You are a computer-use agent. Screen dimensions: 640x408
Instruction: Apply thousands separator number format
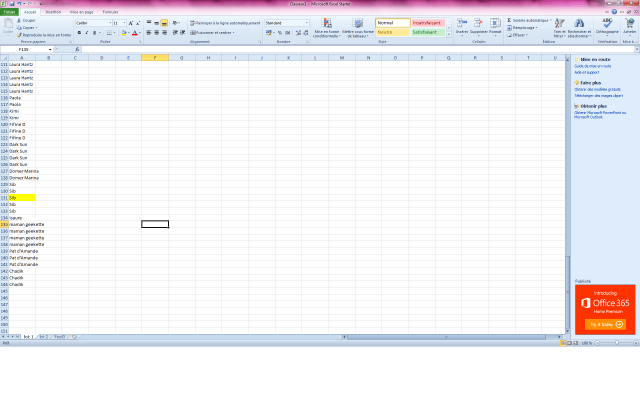pos(288,33)
